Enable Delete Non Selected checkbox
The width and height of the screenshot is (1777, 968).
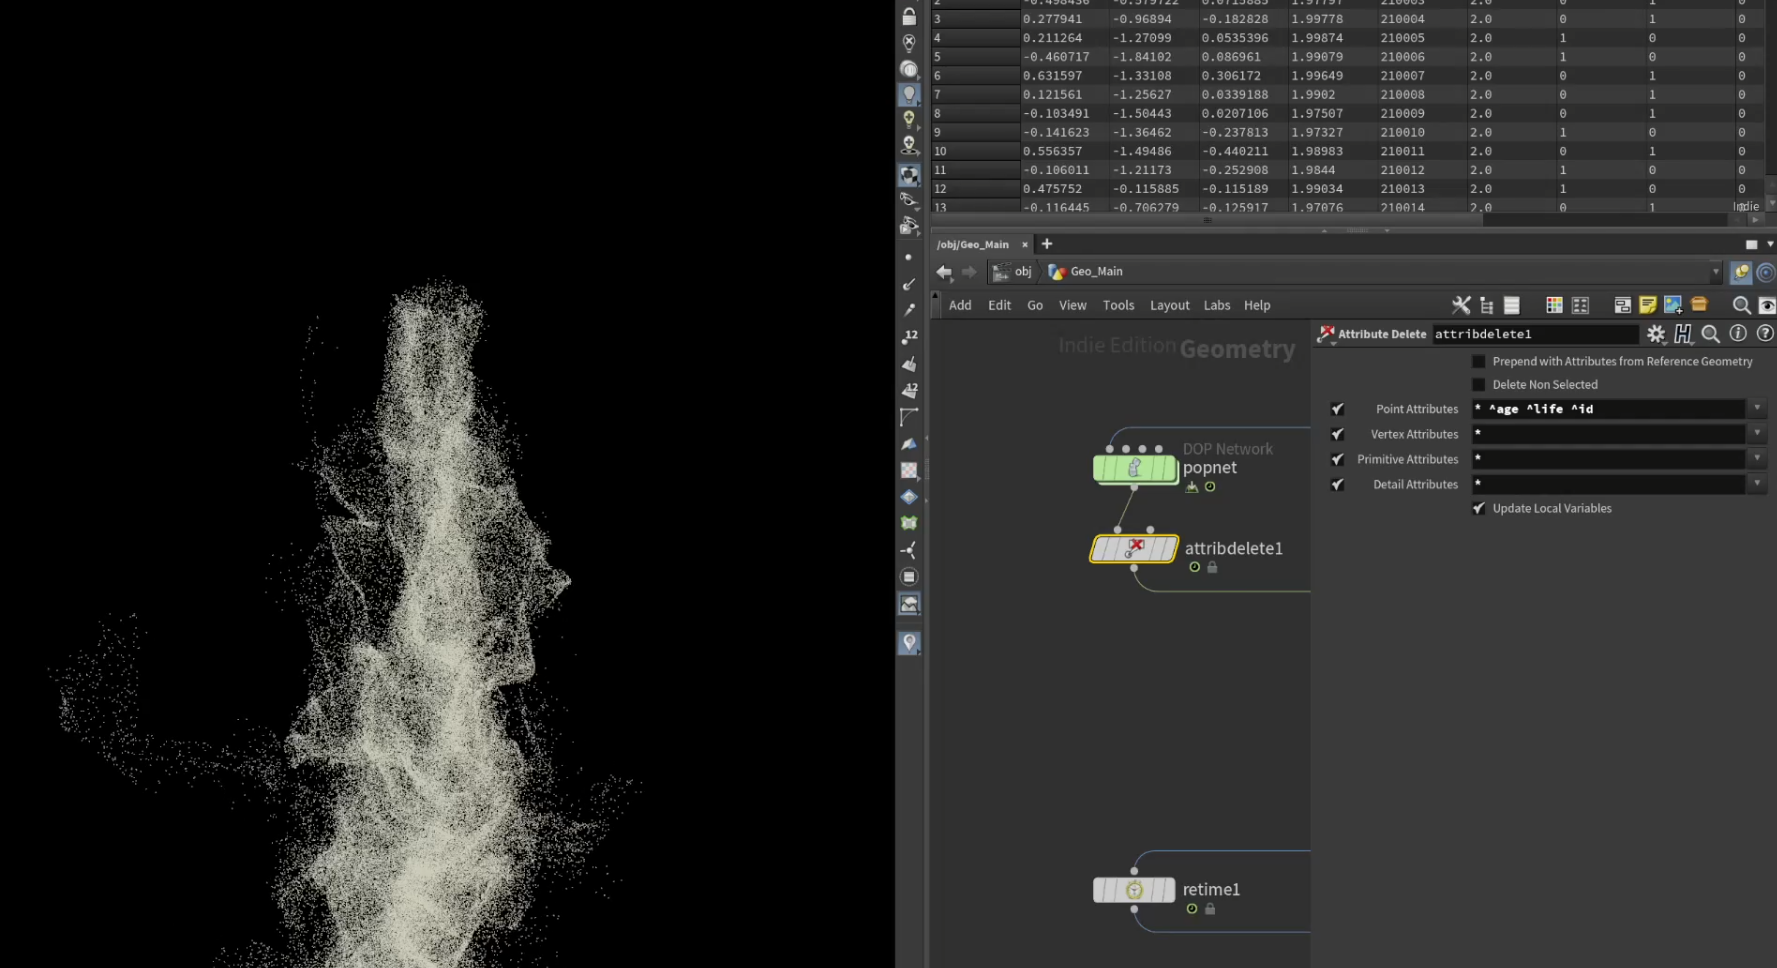coord(1479,385)
